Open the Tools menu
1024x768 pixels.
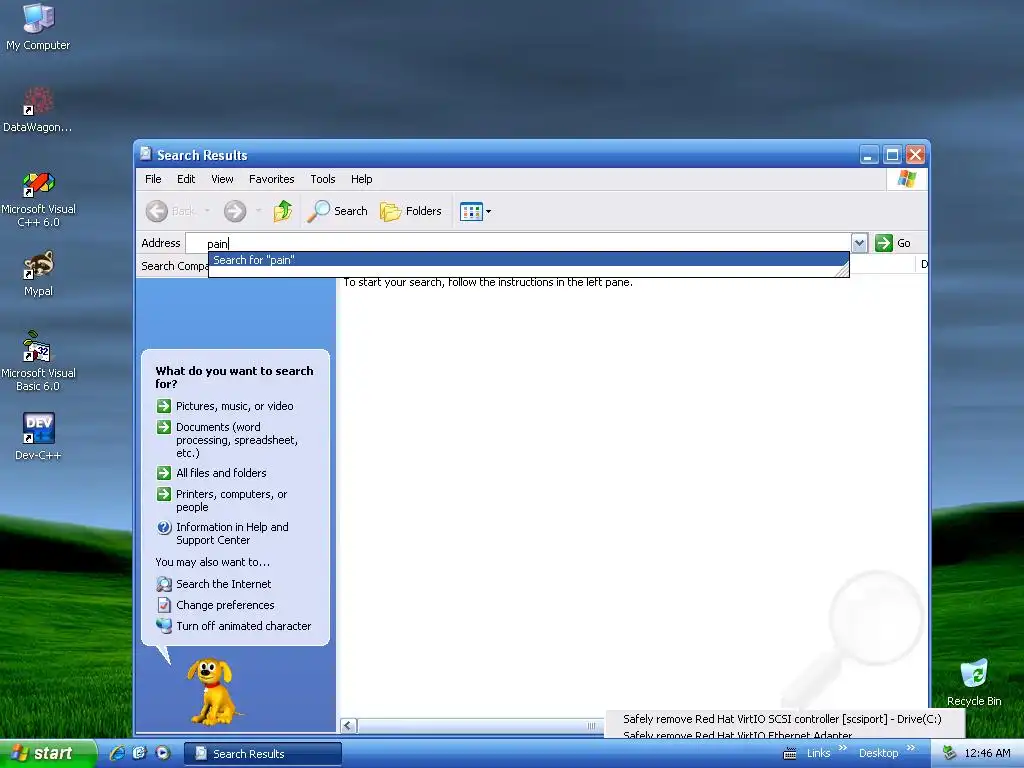tap(323, 179)
